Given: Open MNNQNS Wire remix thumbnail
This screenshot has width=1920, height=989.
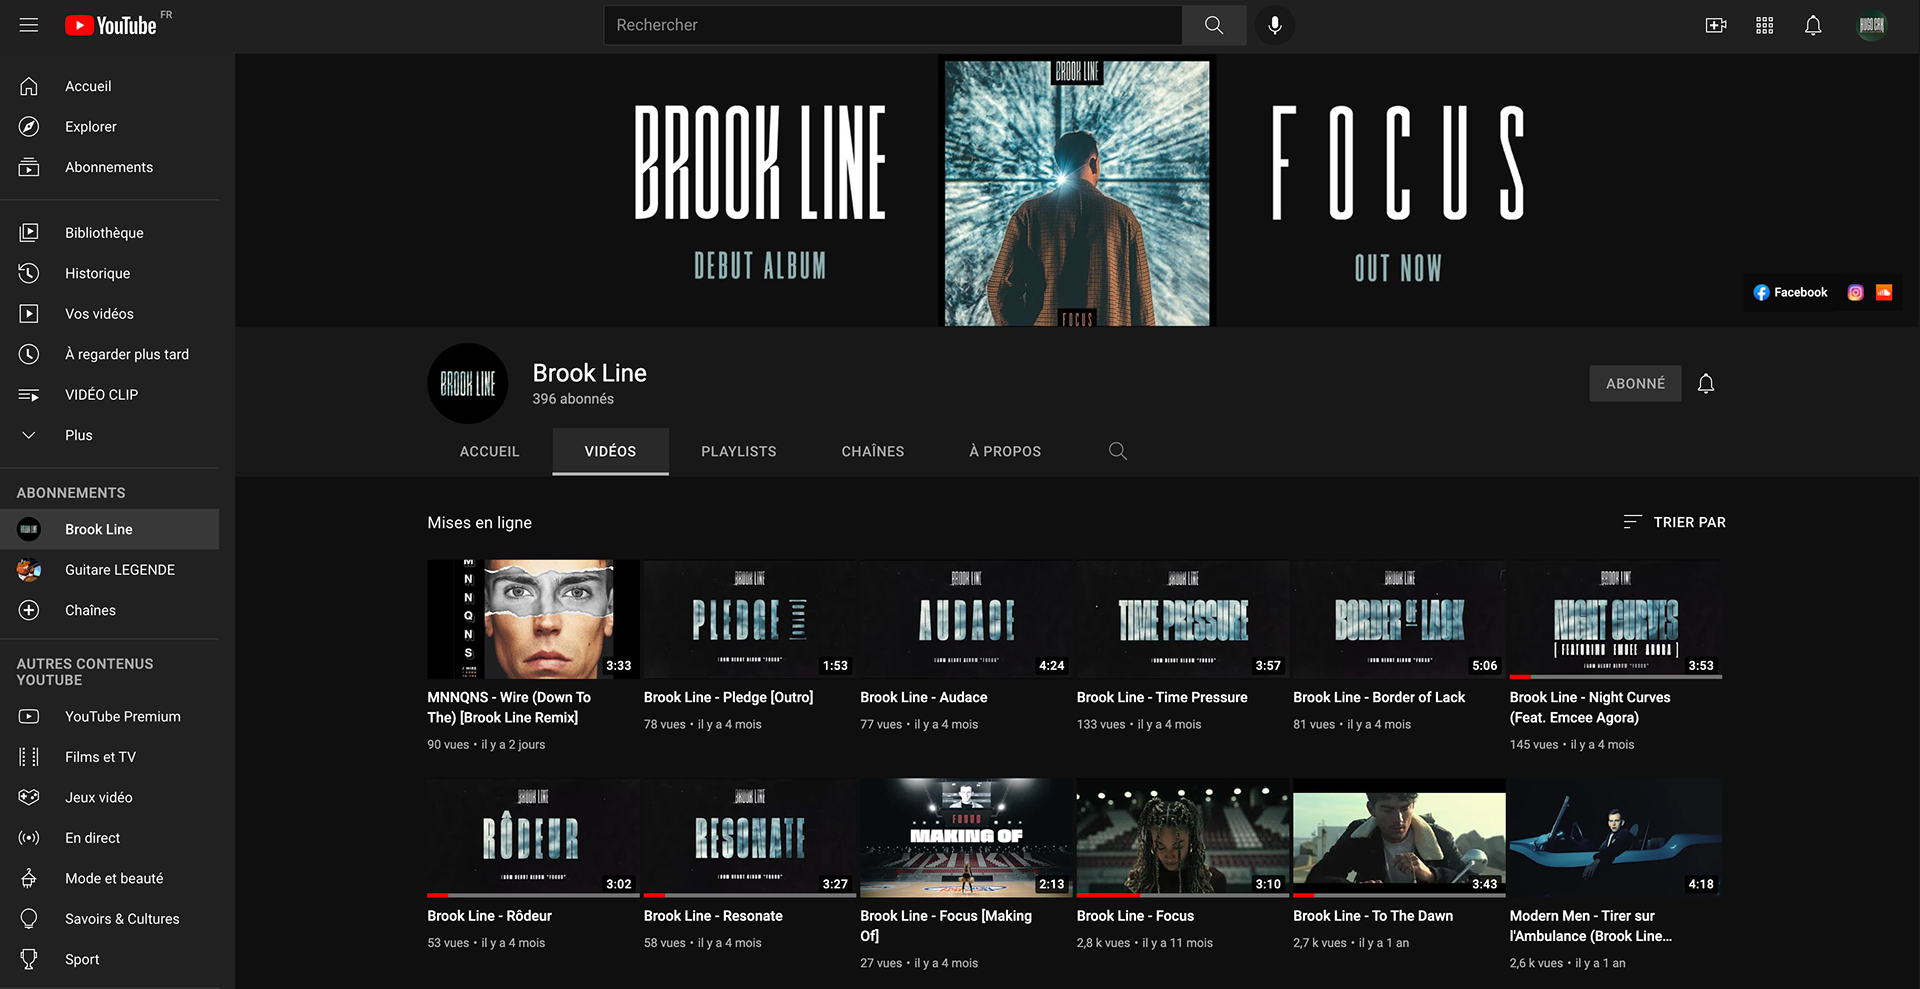Looking at the screenshot, I should (533, 619).
